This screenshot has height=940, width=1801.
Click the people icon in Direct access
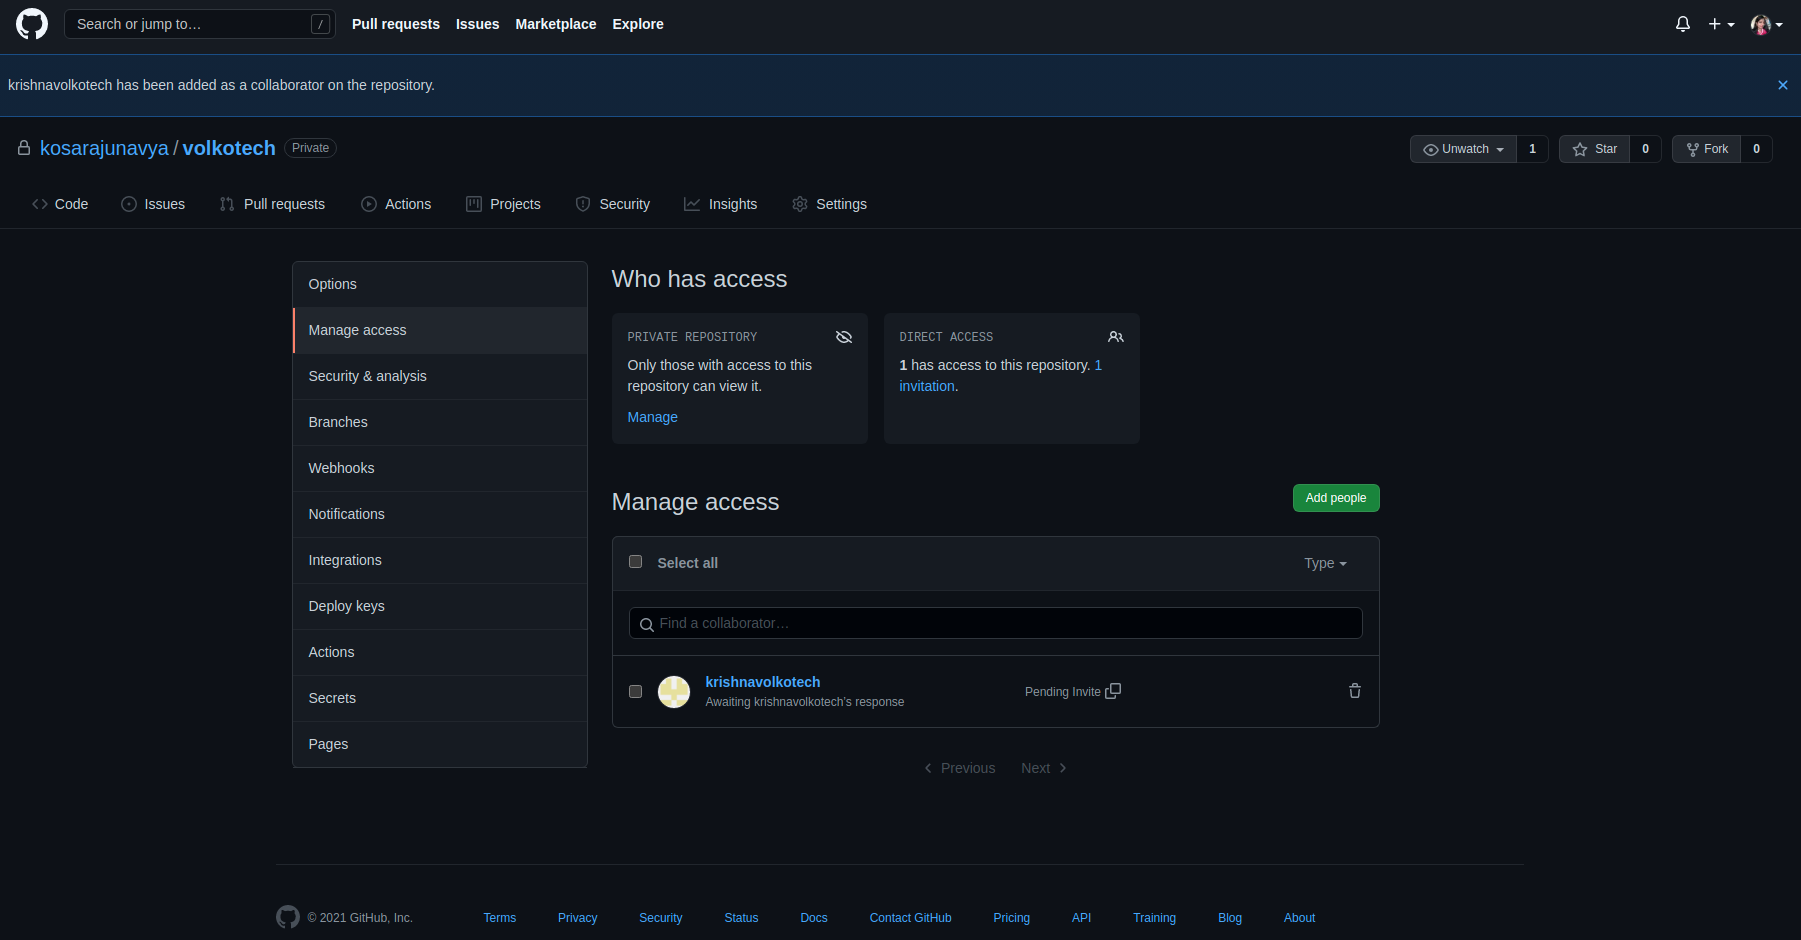(x=1116, y=337)
